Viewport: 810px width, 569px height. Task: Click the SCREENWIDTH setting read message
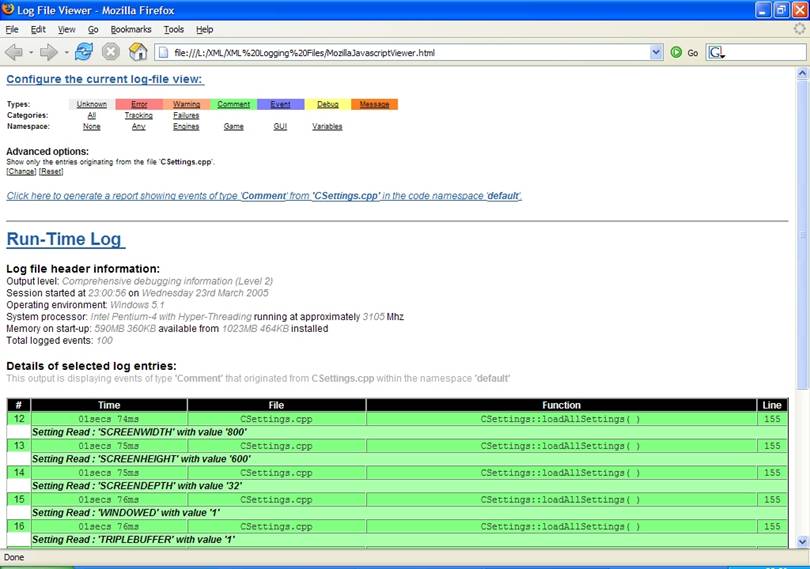pyautogui.click(x=139, y=432)
